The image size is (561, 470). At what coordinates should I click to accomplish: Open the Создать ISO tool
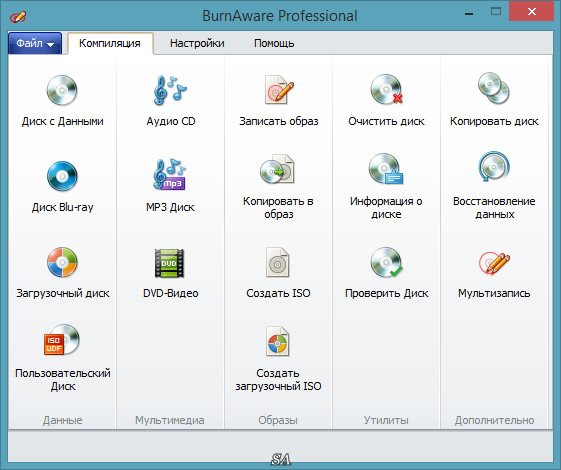tap(278, 273)
